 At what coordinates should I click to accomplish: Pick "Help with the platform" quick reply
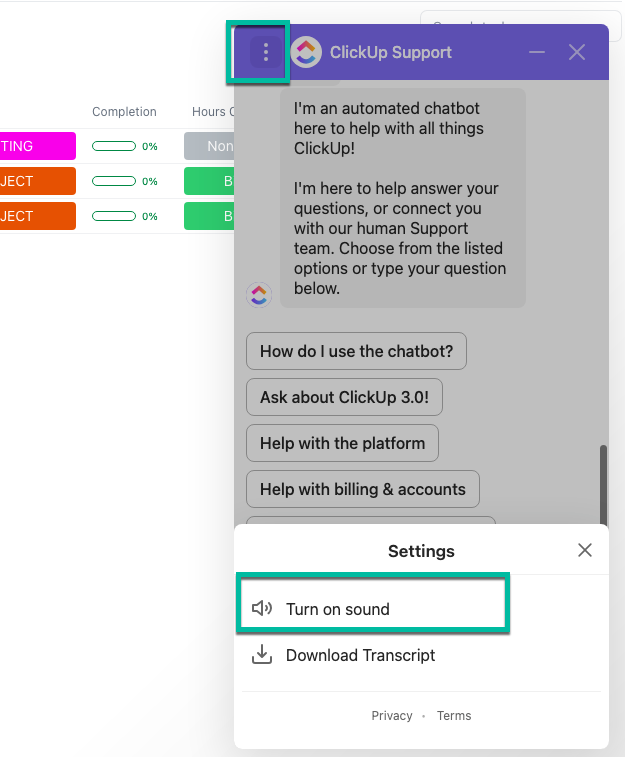tap(342, 443)
